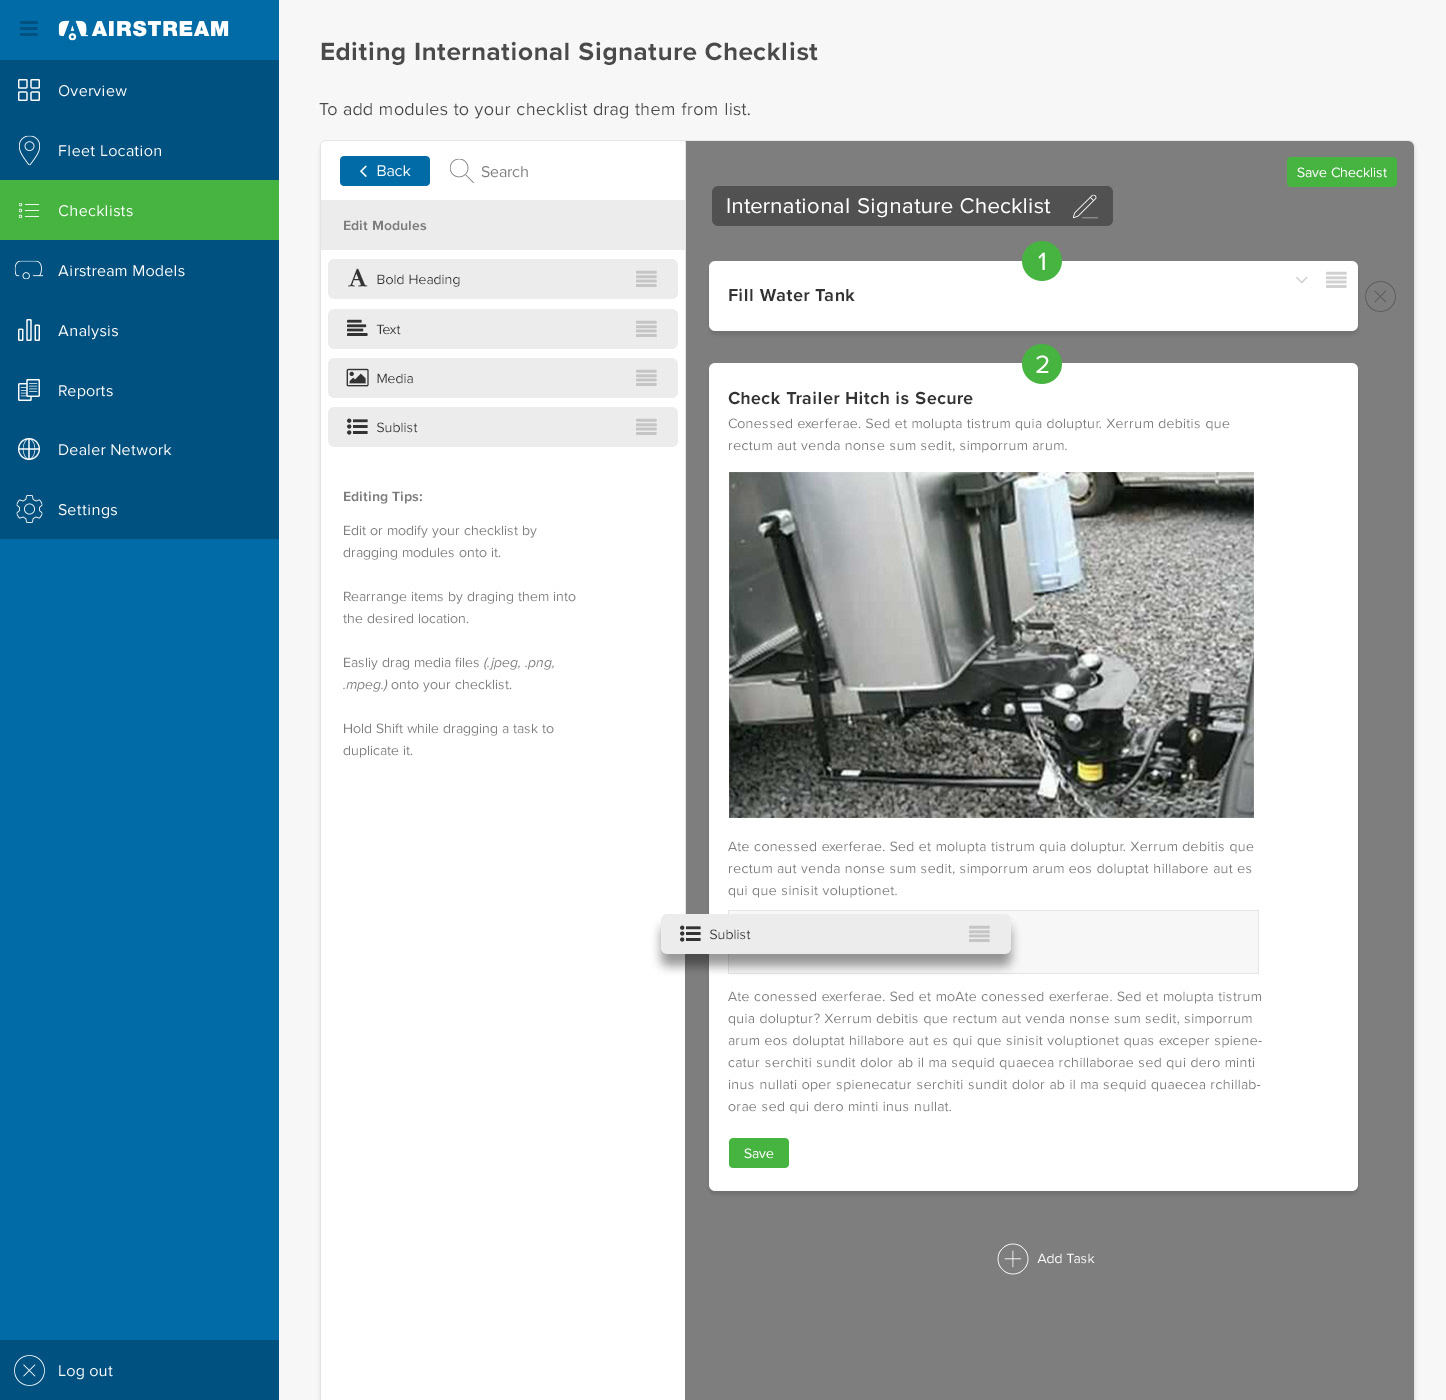Open the Overview page

pyautogui.click(x=139, y=90)
